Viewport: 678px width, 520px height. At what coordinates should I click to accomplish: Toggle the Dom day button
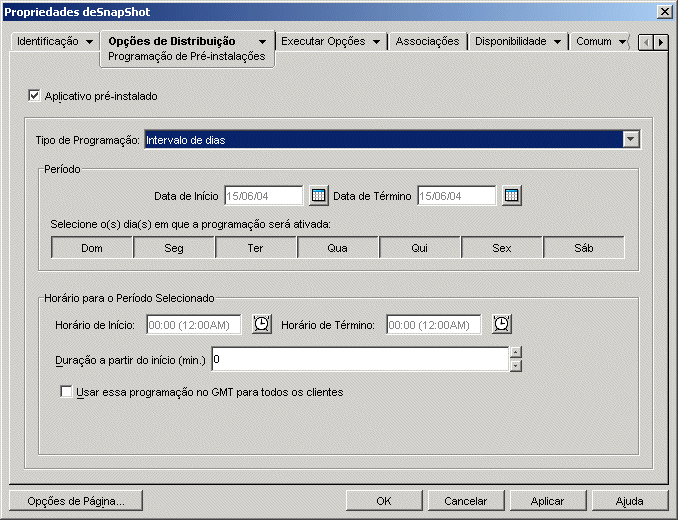point(92,247)
